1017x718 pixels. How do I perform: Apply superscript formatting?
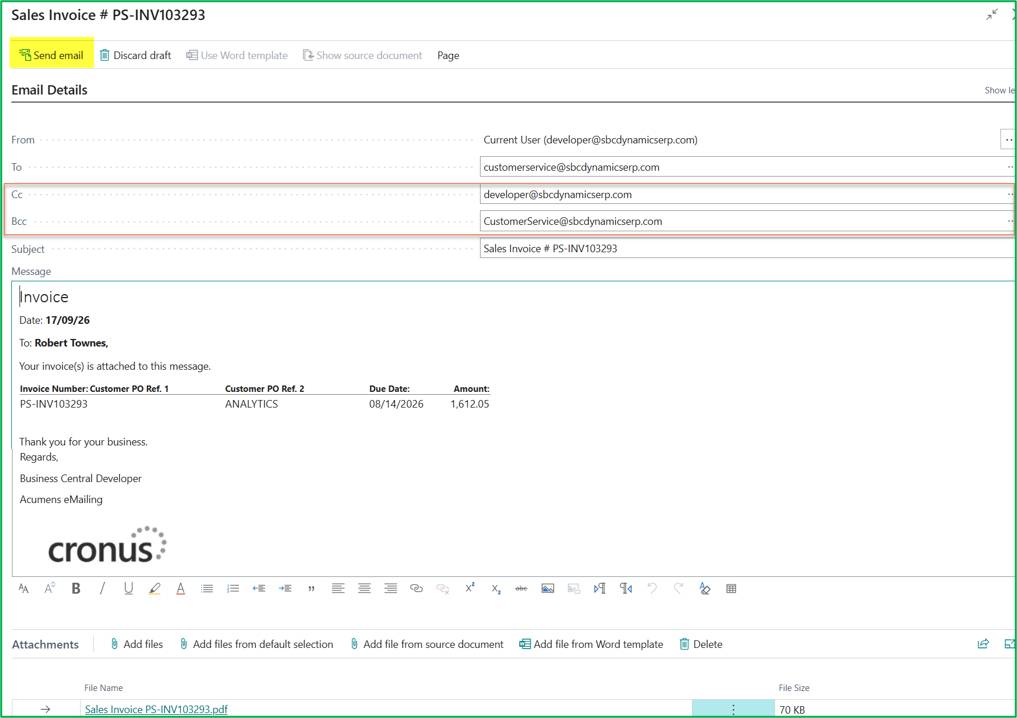coord(470,588)
